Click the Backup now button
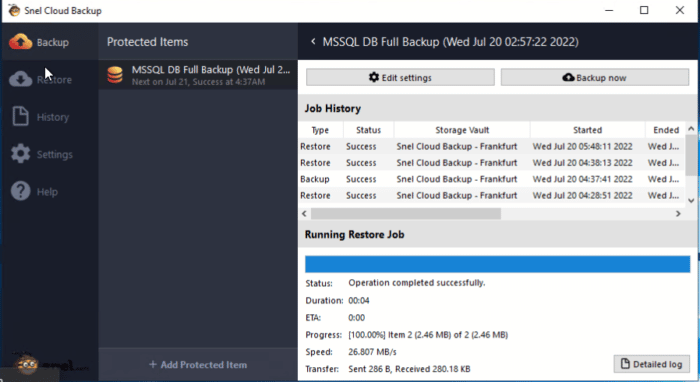The image size is (700, 382). click(595, 77)
